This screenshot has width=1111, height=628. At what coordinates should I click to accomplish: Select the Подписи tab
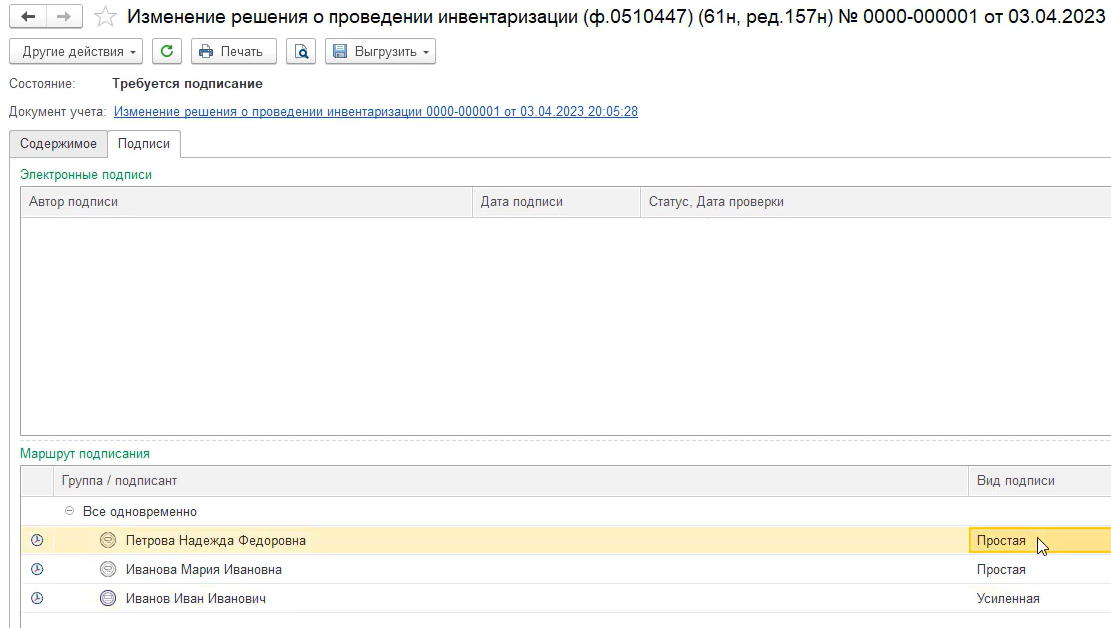pos(144,143)
